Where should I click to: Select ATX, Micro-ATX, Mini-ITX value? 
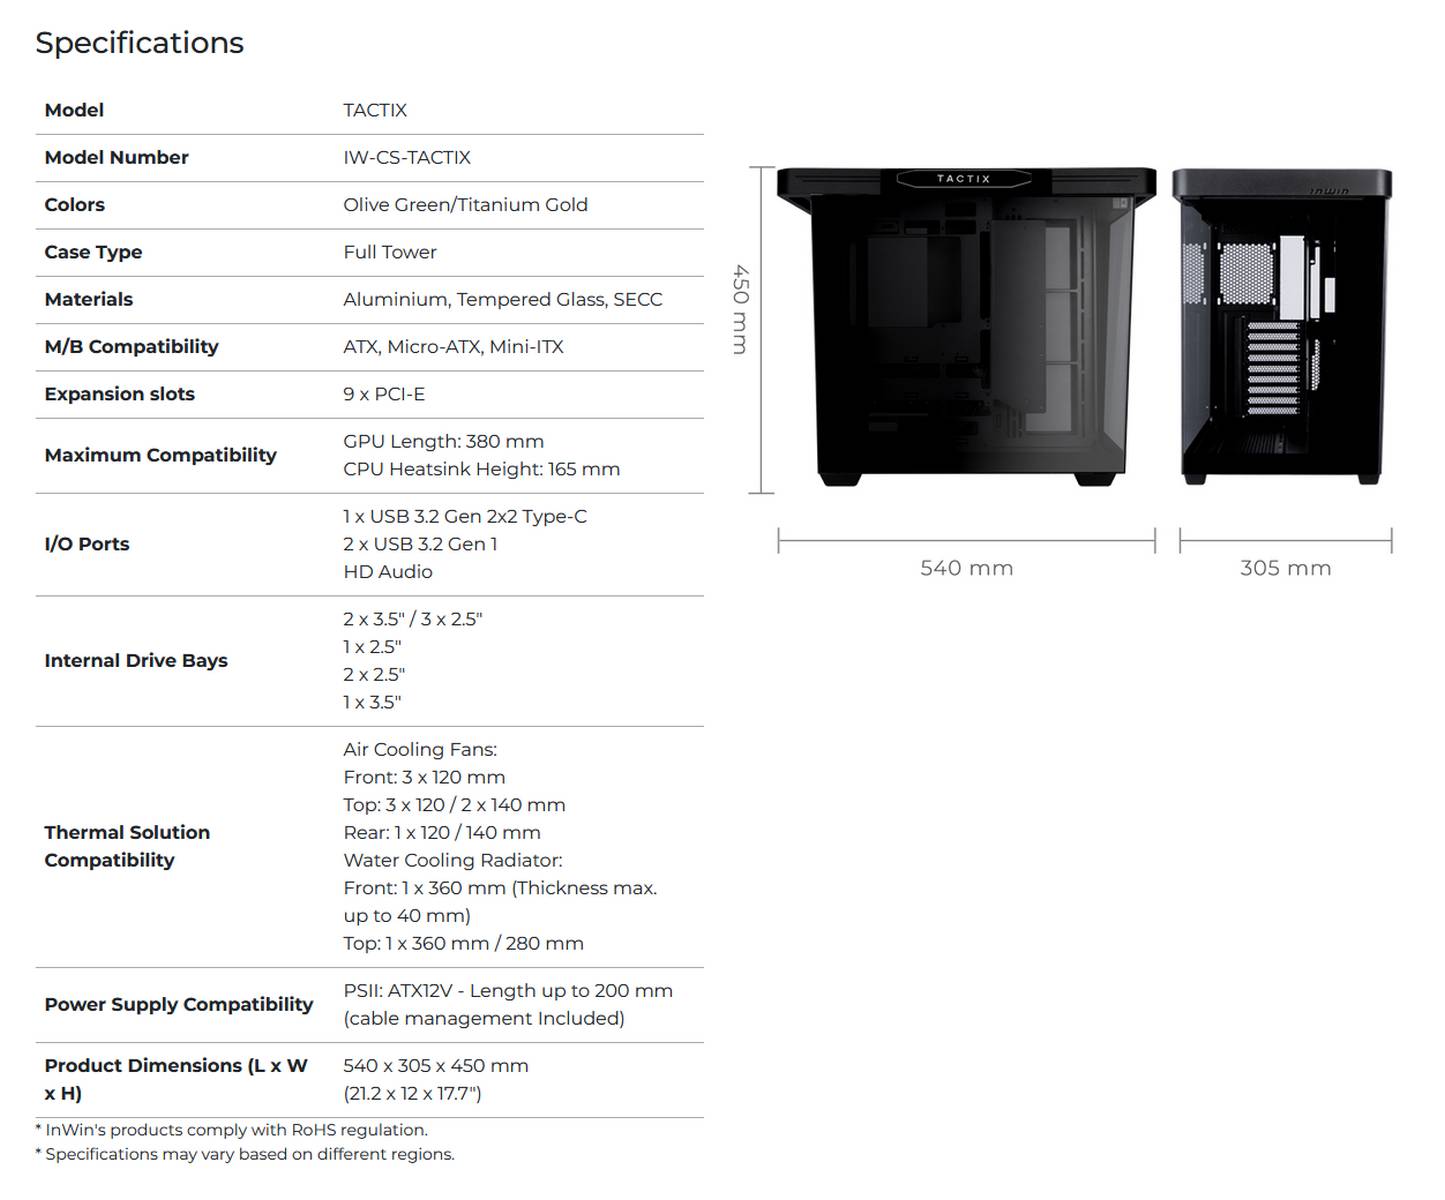pyautogui.click(x=453, y=346)
